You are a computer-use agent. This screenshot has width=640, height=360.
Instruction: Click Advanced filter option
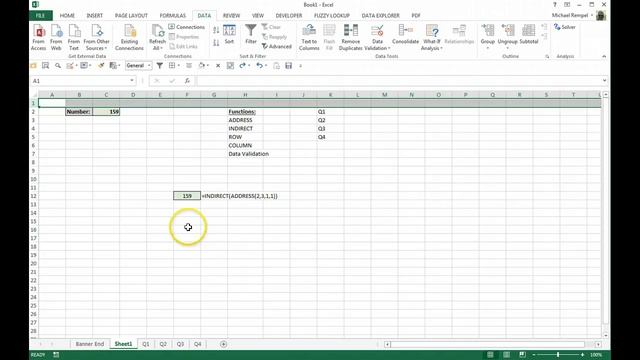tap(277, 47)
